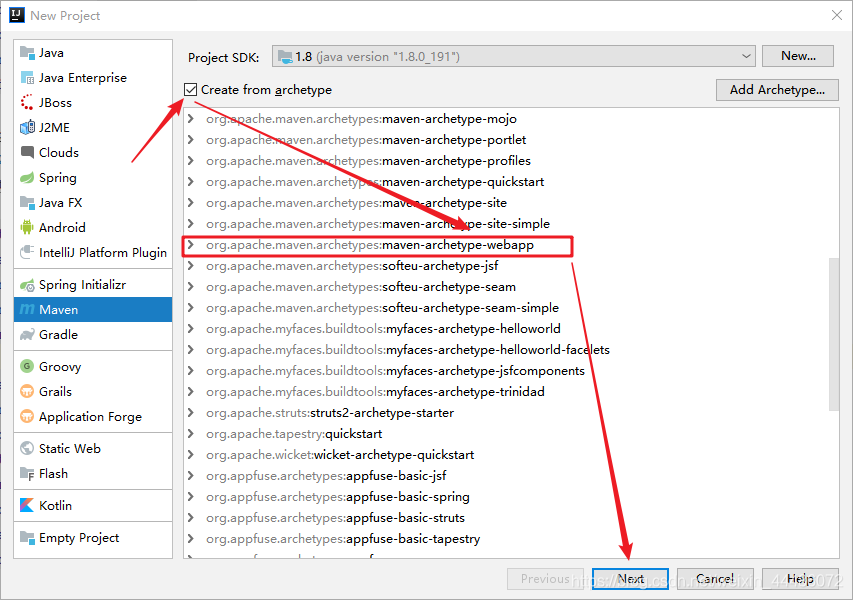Select myfaces-archetype-jsfcomponents row text
This screenshot has width=853, height=600.
point(395,371)
